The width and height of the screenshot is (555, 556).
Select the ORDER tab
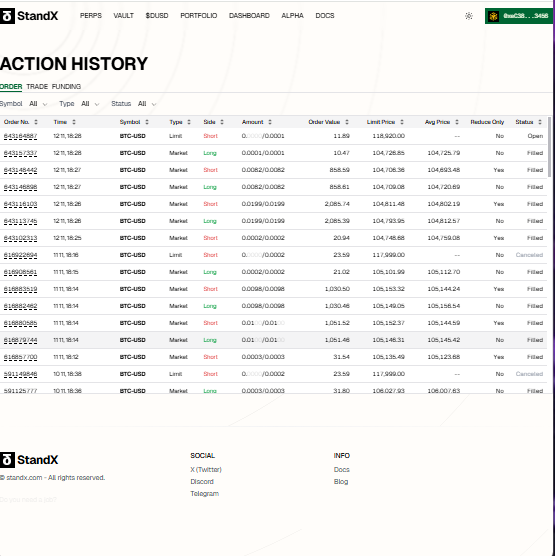point(11,87)
